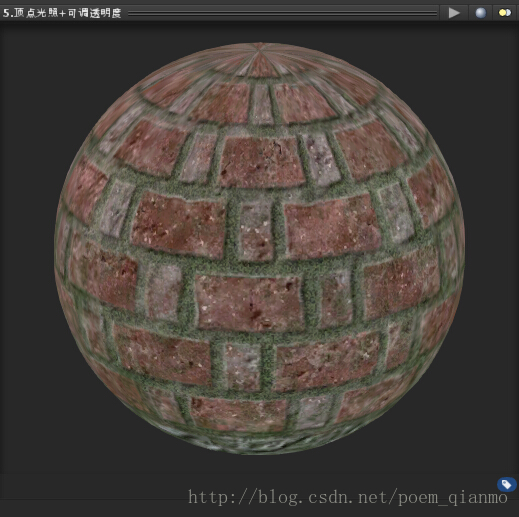This screenshot has width=519, height=517.
Task: Open the blog.csdn.net/poem_qianmo watermark link
Action: (348, 498)
